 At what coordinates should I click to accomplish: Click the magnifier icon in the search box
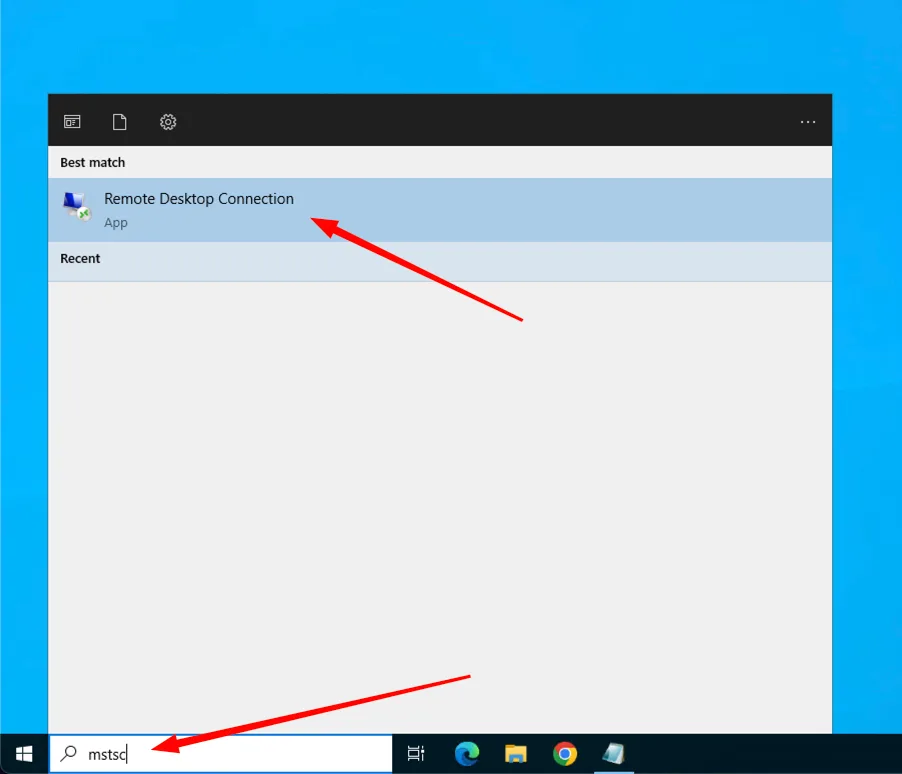tap(69, 754)
